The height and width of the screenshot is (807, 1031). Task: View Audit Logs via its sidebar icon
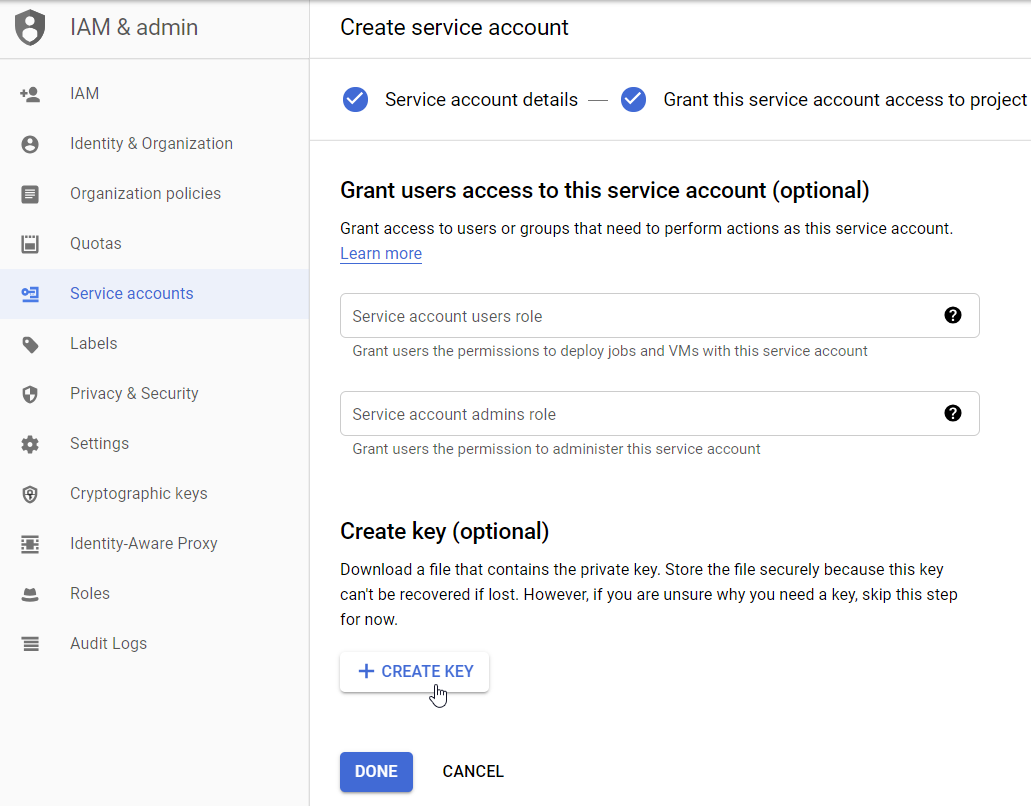coord(30,643)
